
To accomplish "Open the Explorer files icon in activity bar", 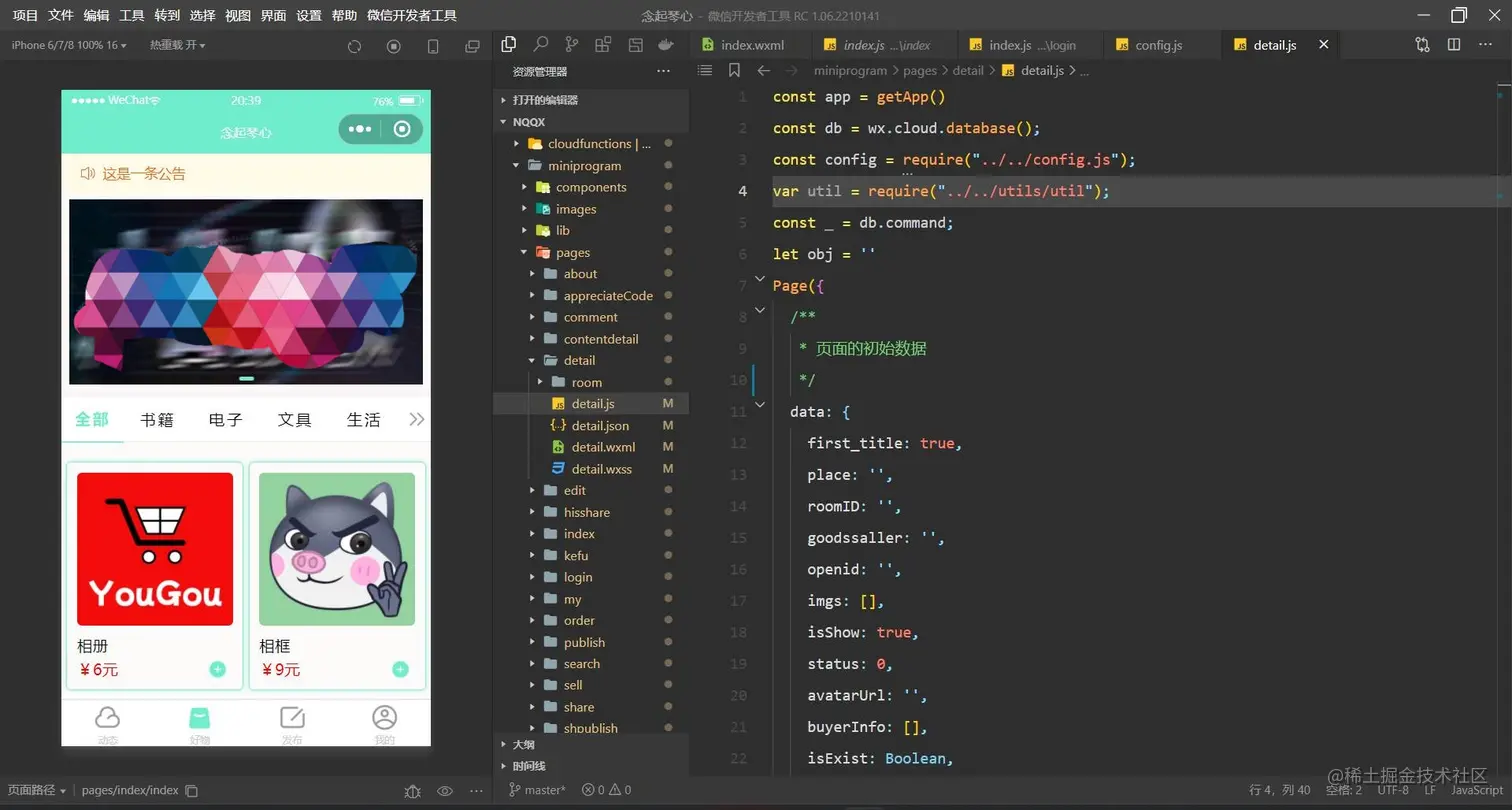I will pos(508,44).
